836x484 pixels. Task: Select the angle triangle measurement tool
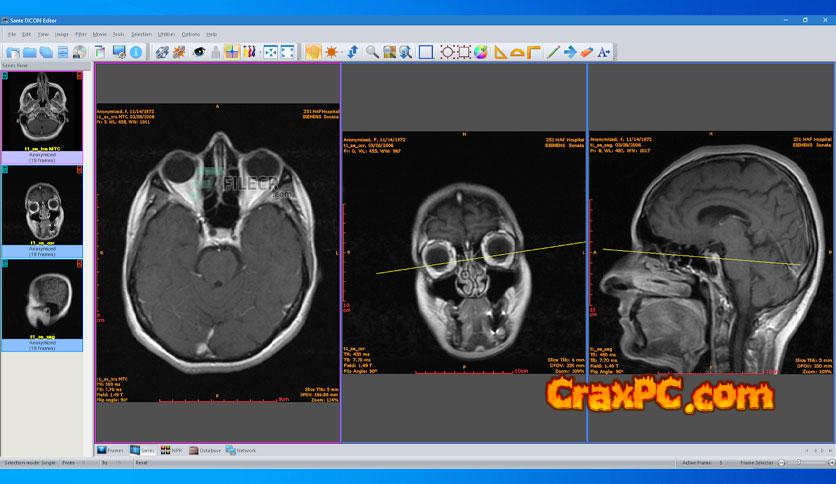(500, 51)
